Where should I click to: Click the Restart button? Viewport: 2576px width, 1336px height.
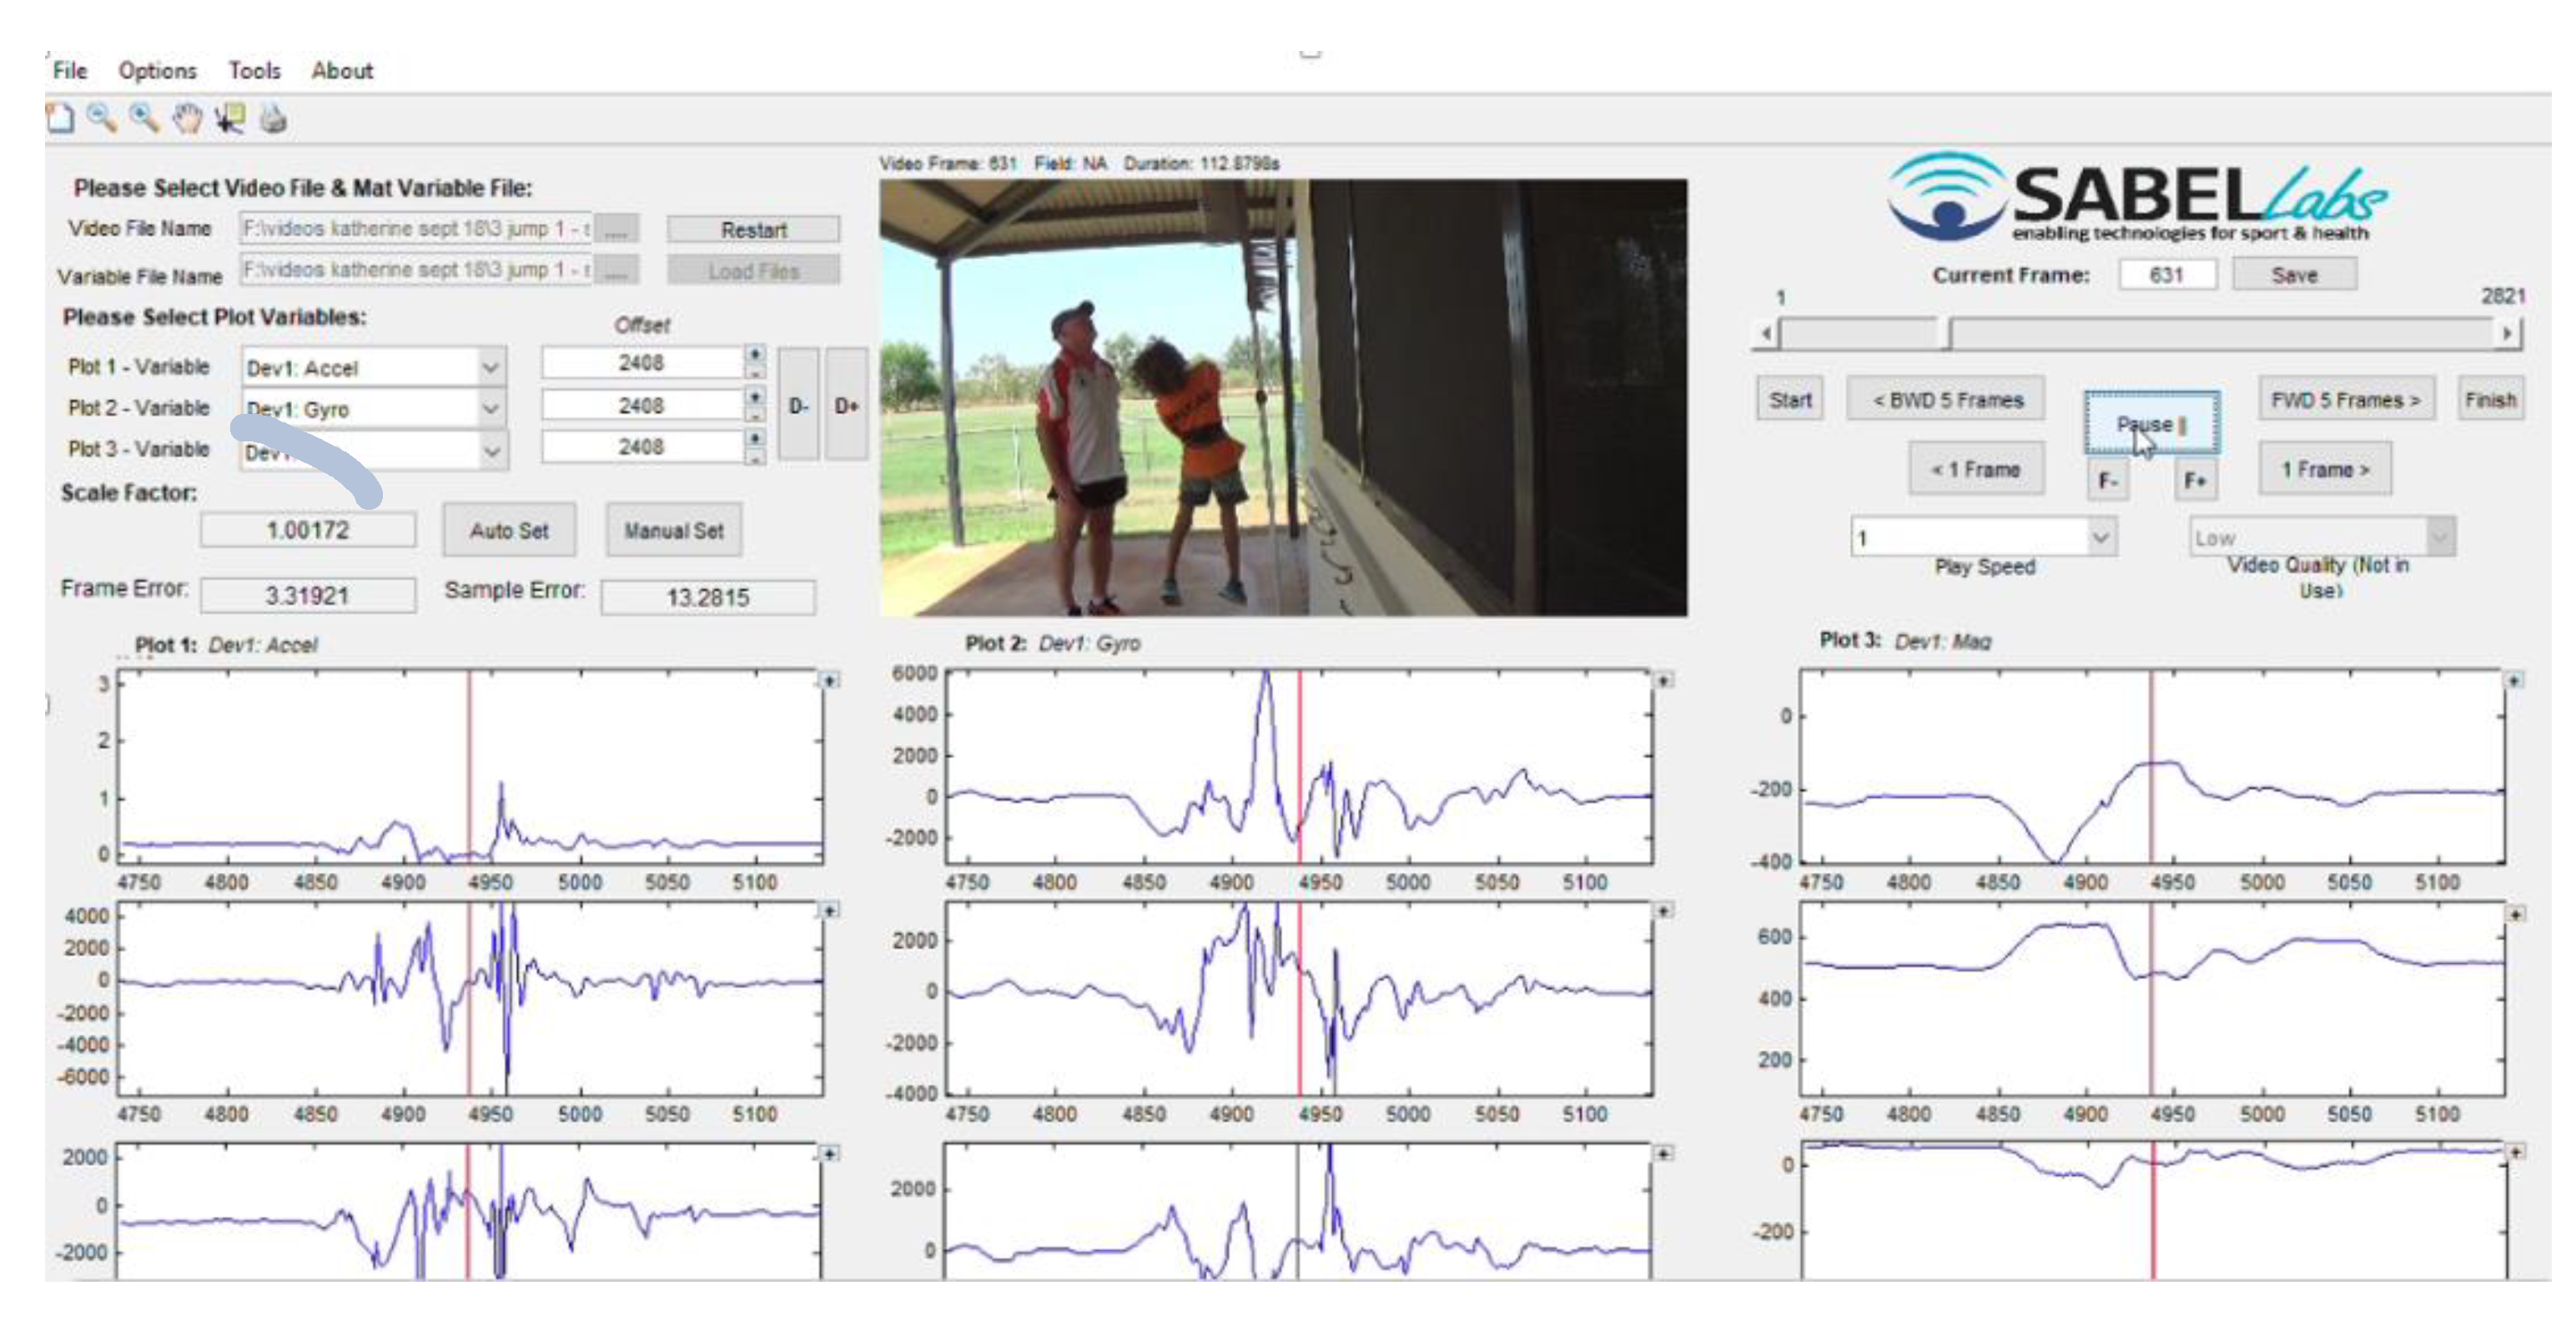753,229
